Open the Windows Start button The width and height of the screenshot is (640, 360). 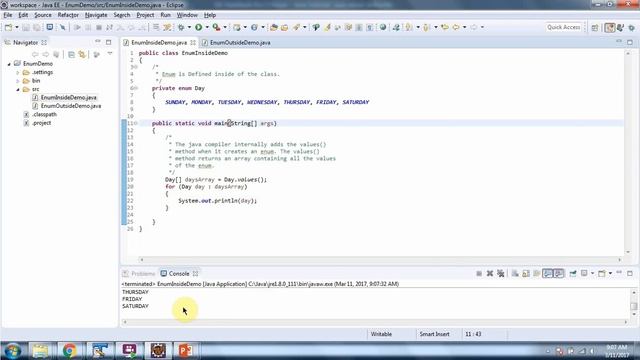pos(12,351)
